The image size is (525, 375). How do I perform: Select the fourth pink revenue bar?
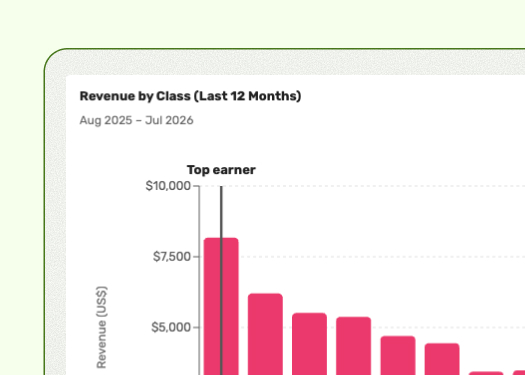point(354,346)
